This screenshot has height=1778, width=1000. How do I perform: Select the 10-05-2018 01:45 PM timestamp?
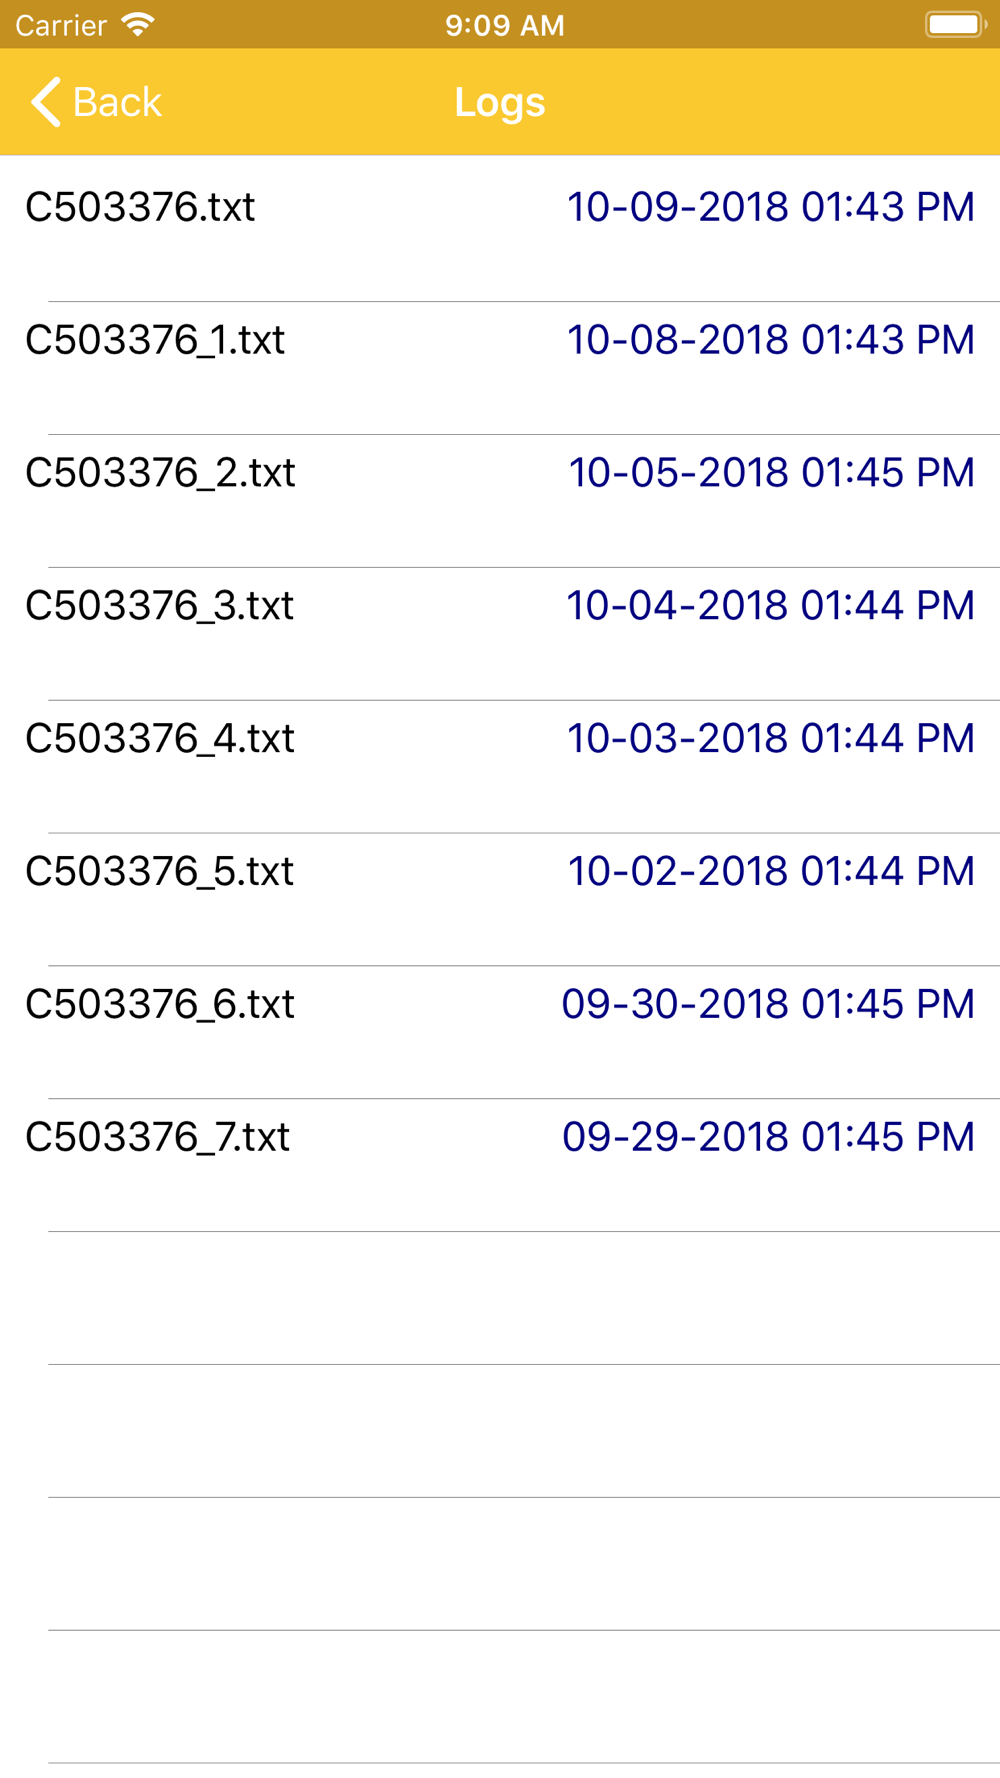(771, 473)
